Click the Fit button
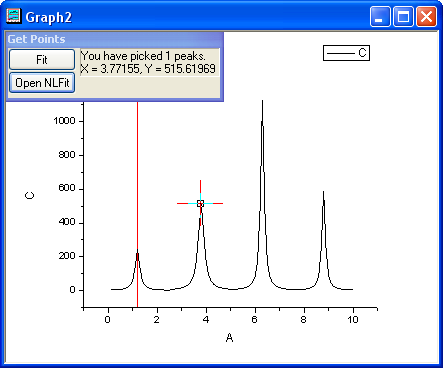443x368 pixels. (42, 60)
